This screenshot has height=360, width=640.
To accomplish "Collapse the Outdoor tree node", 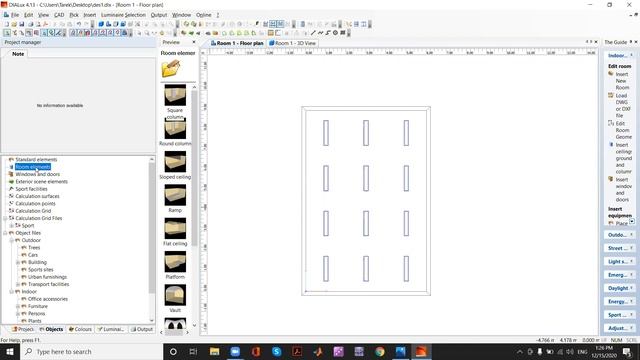I will click(x=11, y=240).
